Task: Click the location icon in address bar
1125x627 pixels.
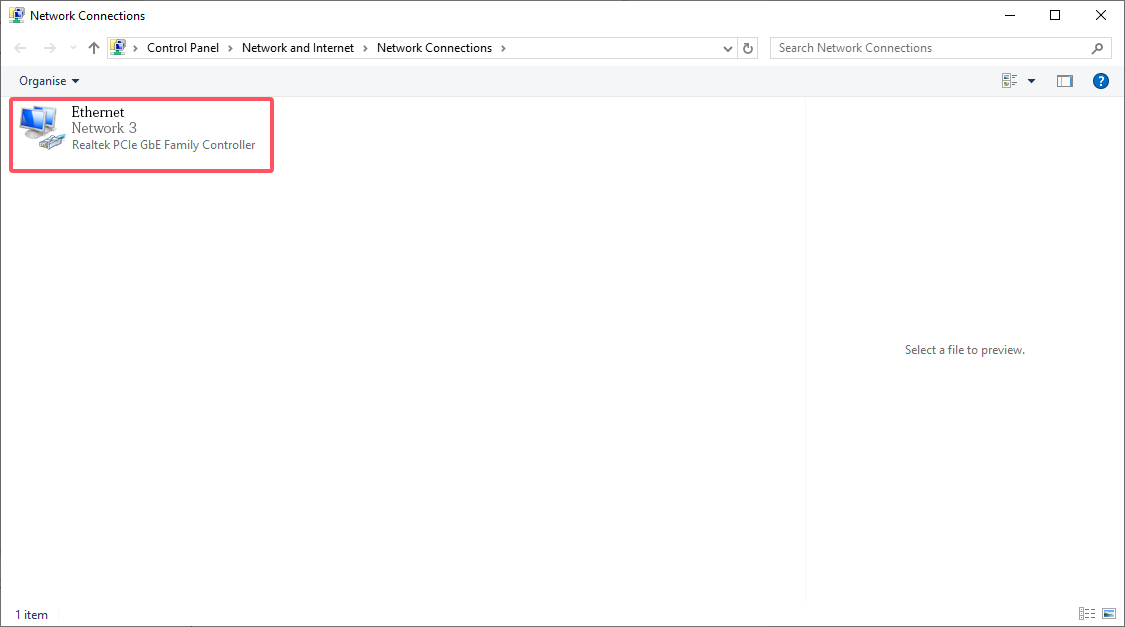Action: click(119, 48)
